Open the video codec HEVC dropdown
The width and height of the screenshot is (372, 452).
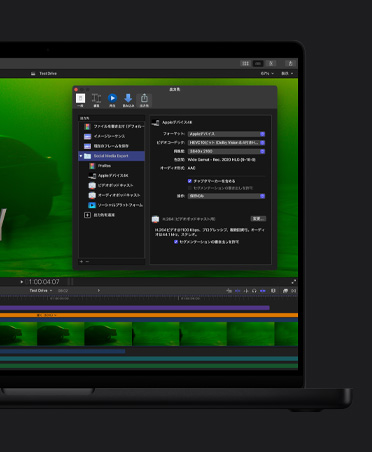pyautogui.click(x=226, y=143)
